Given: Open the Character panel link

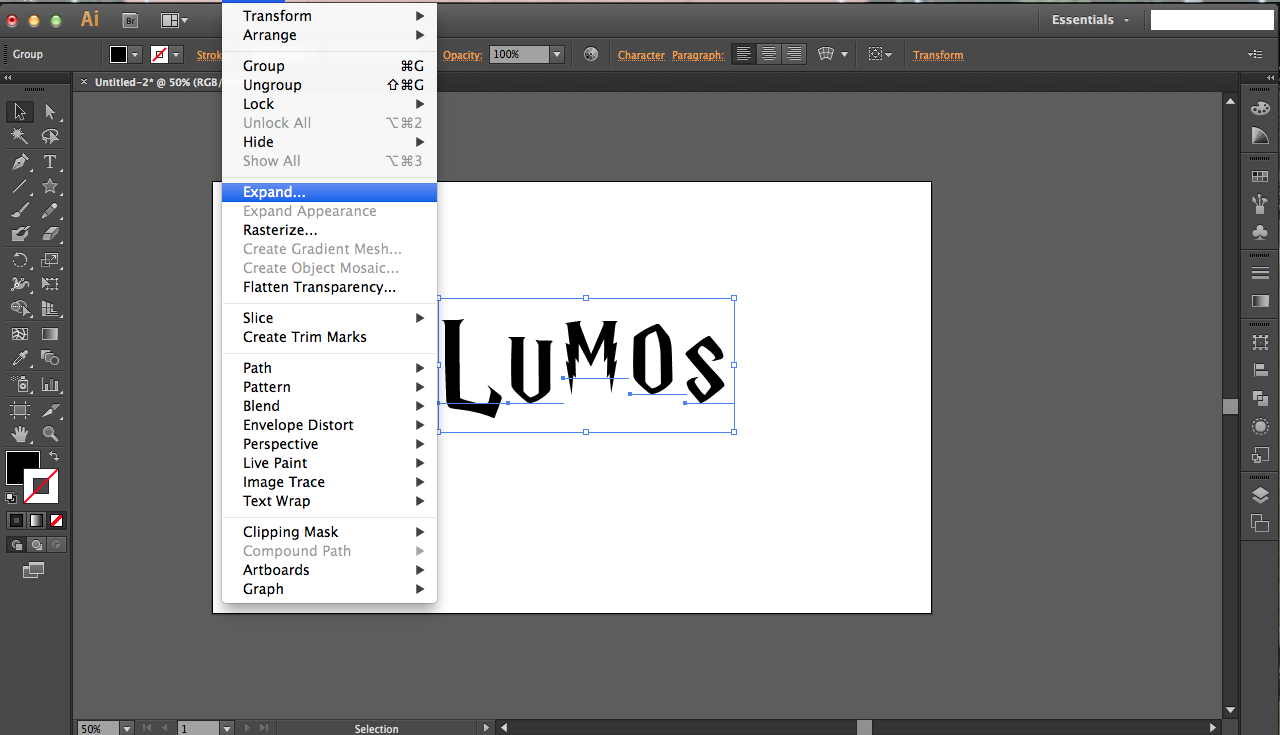Looking at the screenshot, I should (x=641, y=55).
